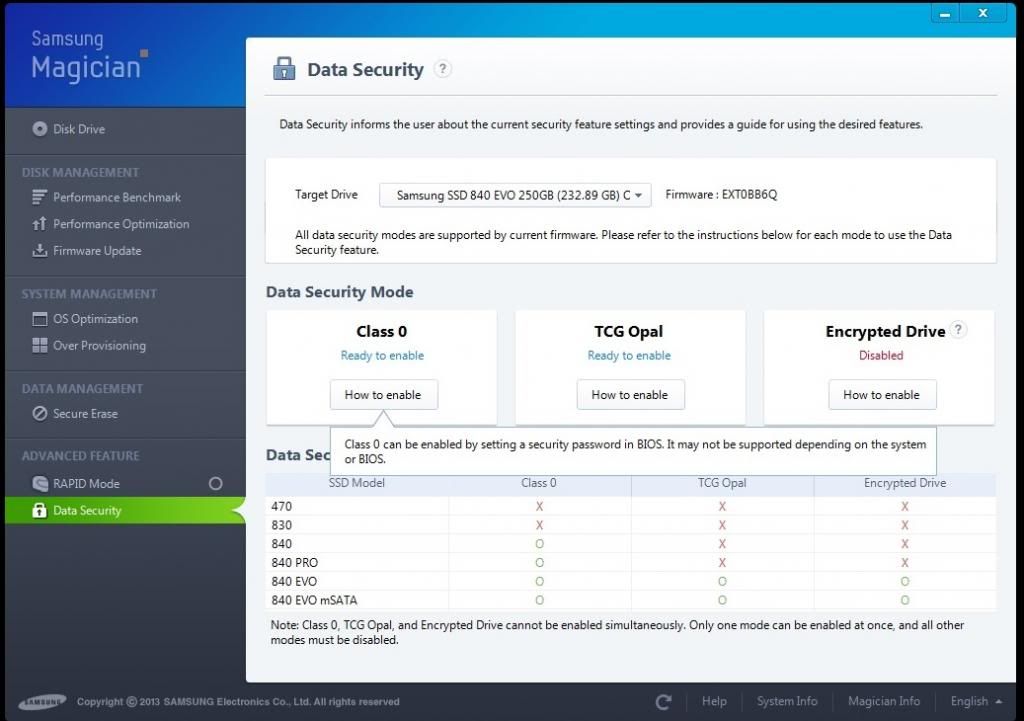Click the Samsung Magician logo title
The image size is (1024, 721).
tap(89, 56)
